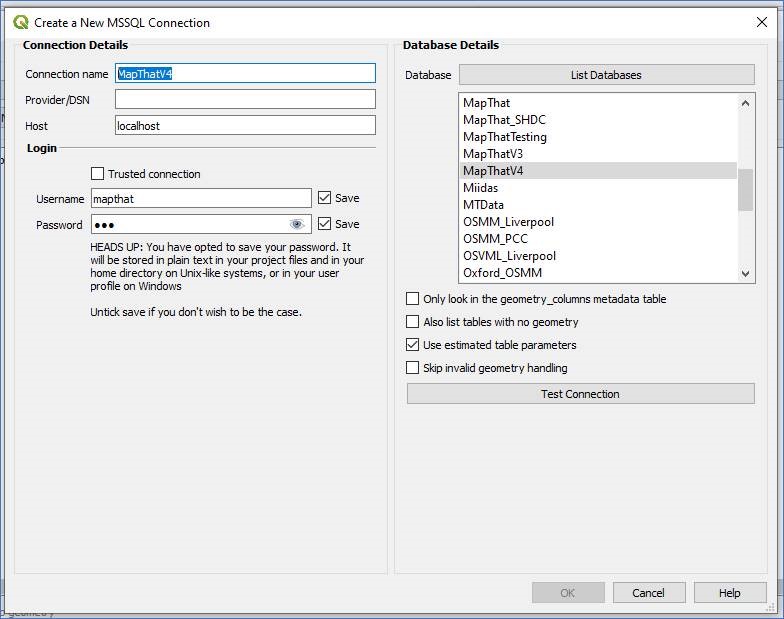This screenshot has height=619, width=784.
Task: Close the MSSQL connection dialog
Action: tap(762, 22)
